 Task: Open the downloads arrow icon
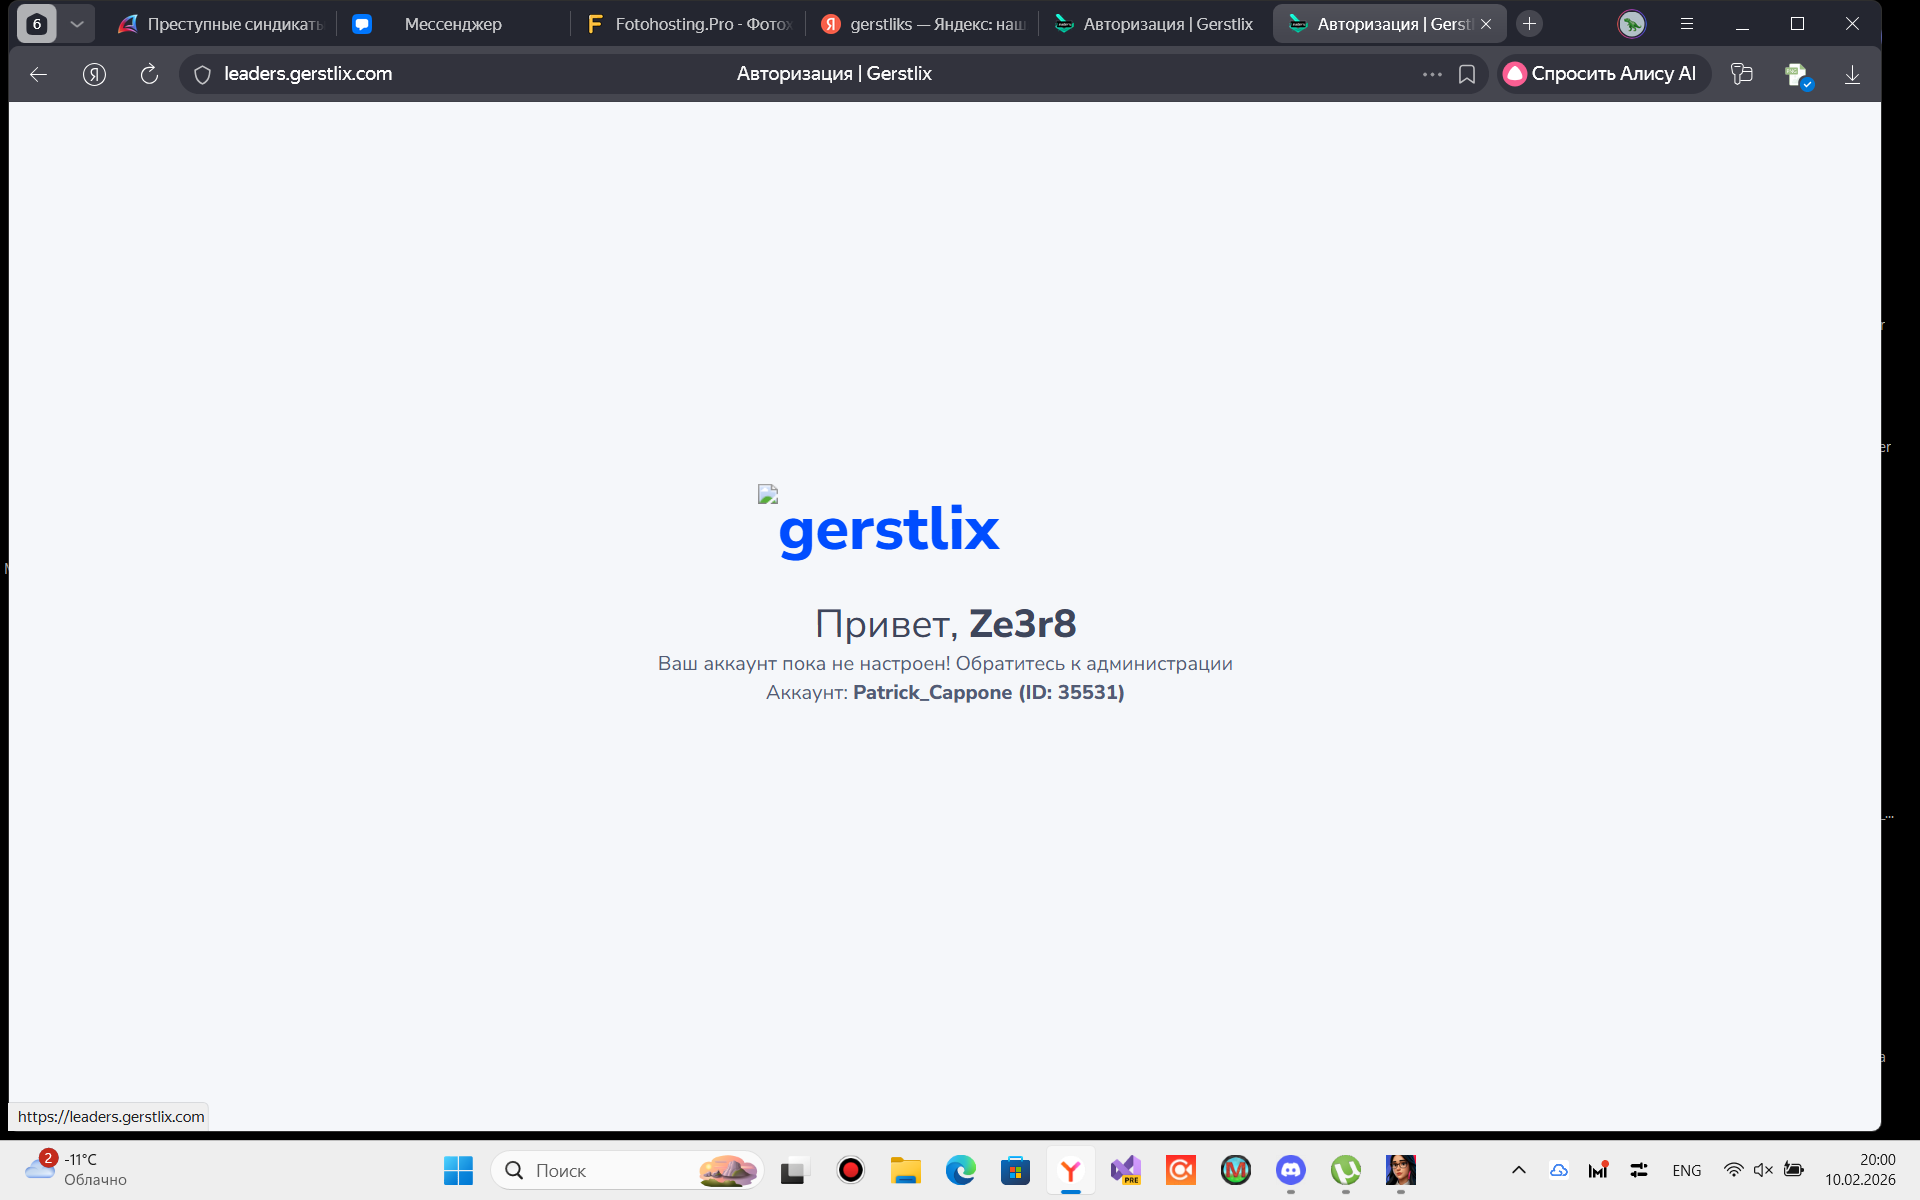[x=1852, y=74]
